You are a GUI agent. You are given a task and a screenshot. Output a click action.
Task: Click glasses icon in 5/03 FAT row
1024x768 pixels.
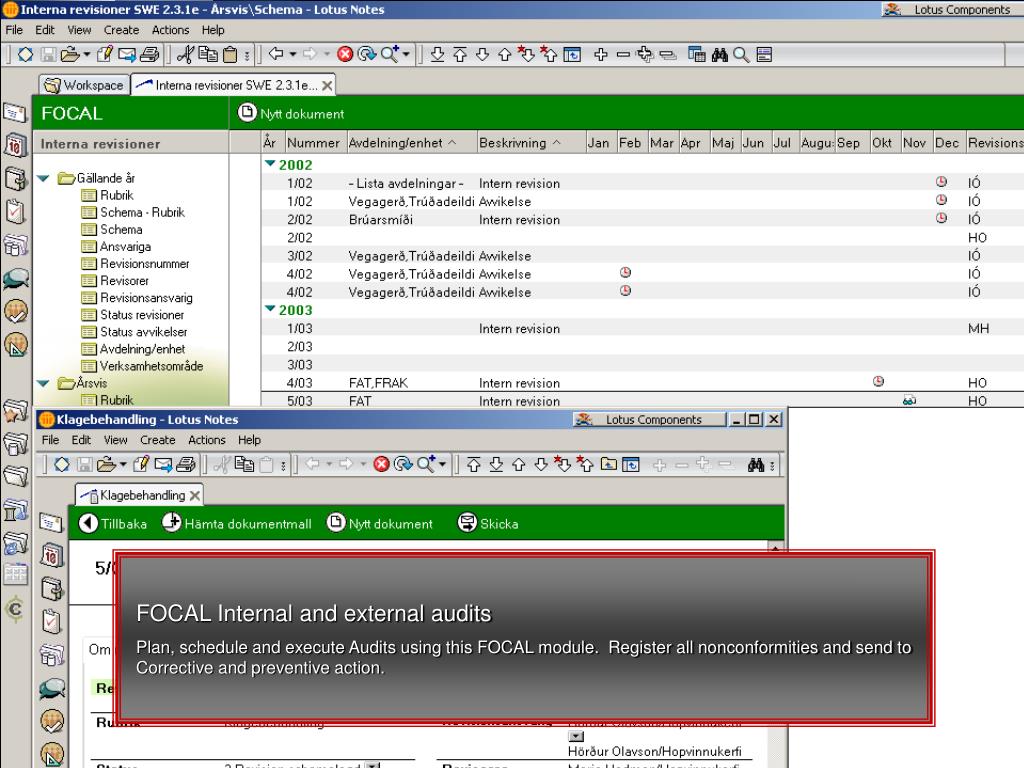tap(909, 400)
